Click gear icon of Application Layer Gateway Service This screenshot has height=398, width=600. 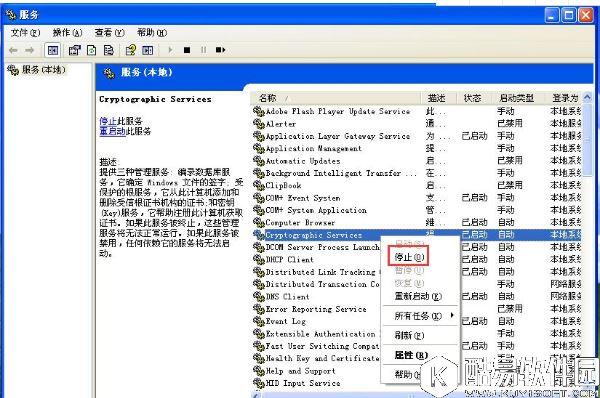coord(259,136)
